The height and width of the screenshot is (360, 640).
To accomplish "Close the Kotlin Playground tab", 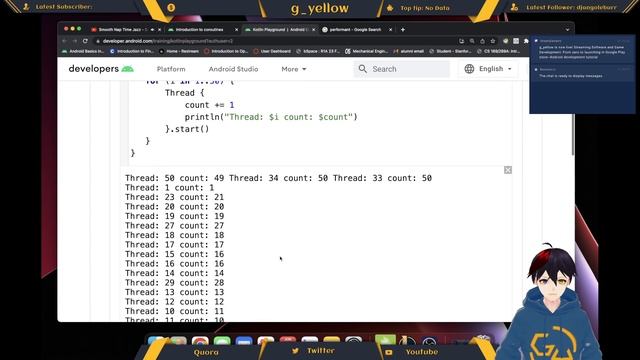I will pos(313,30).
